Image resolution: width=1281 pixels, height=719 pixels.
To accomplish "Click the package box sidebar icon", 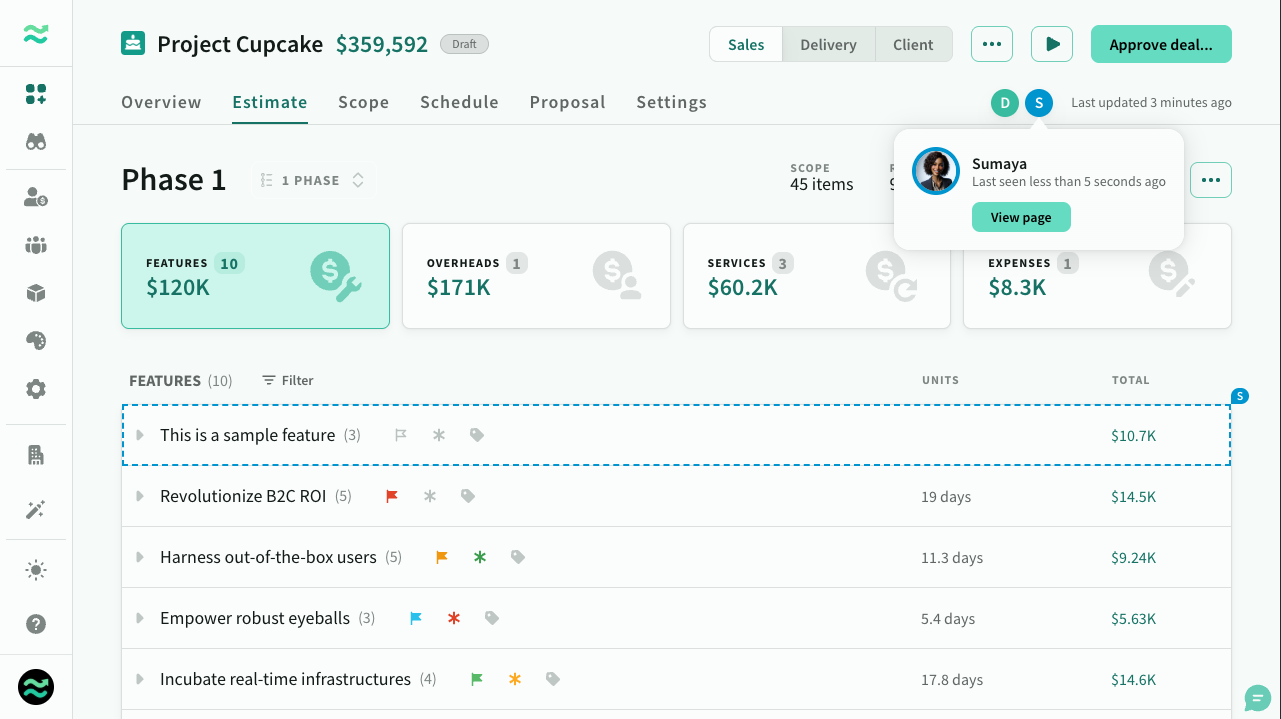I will click(36, 293).
